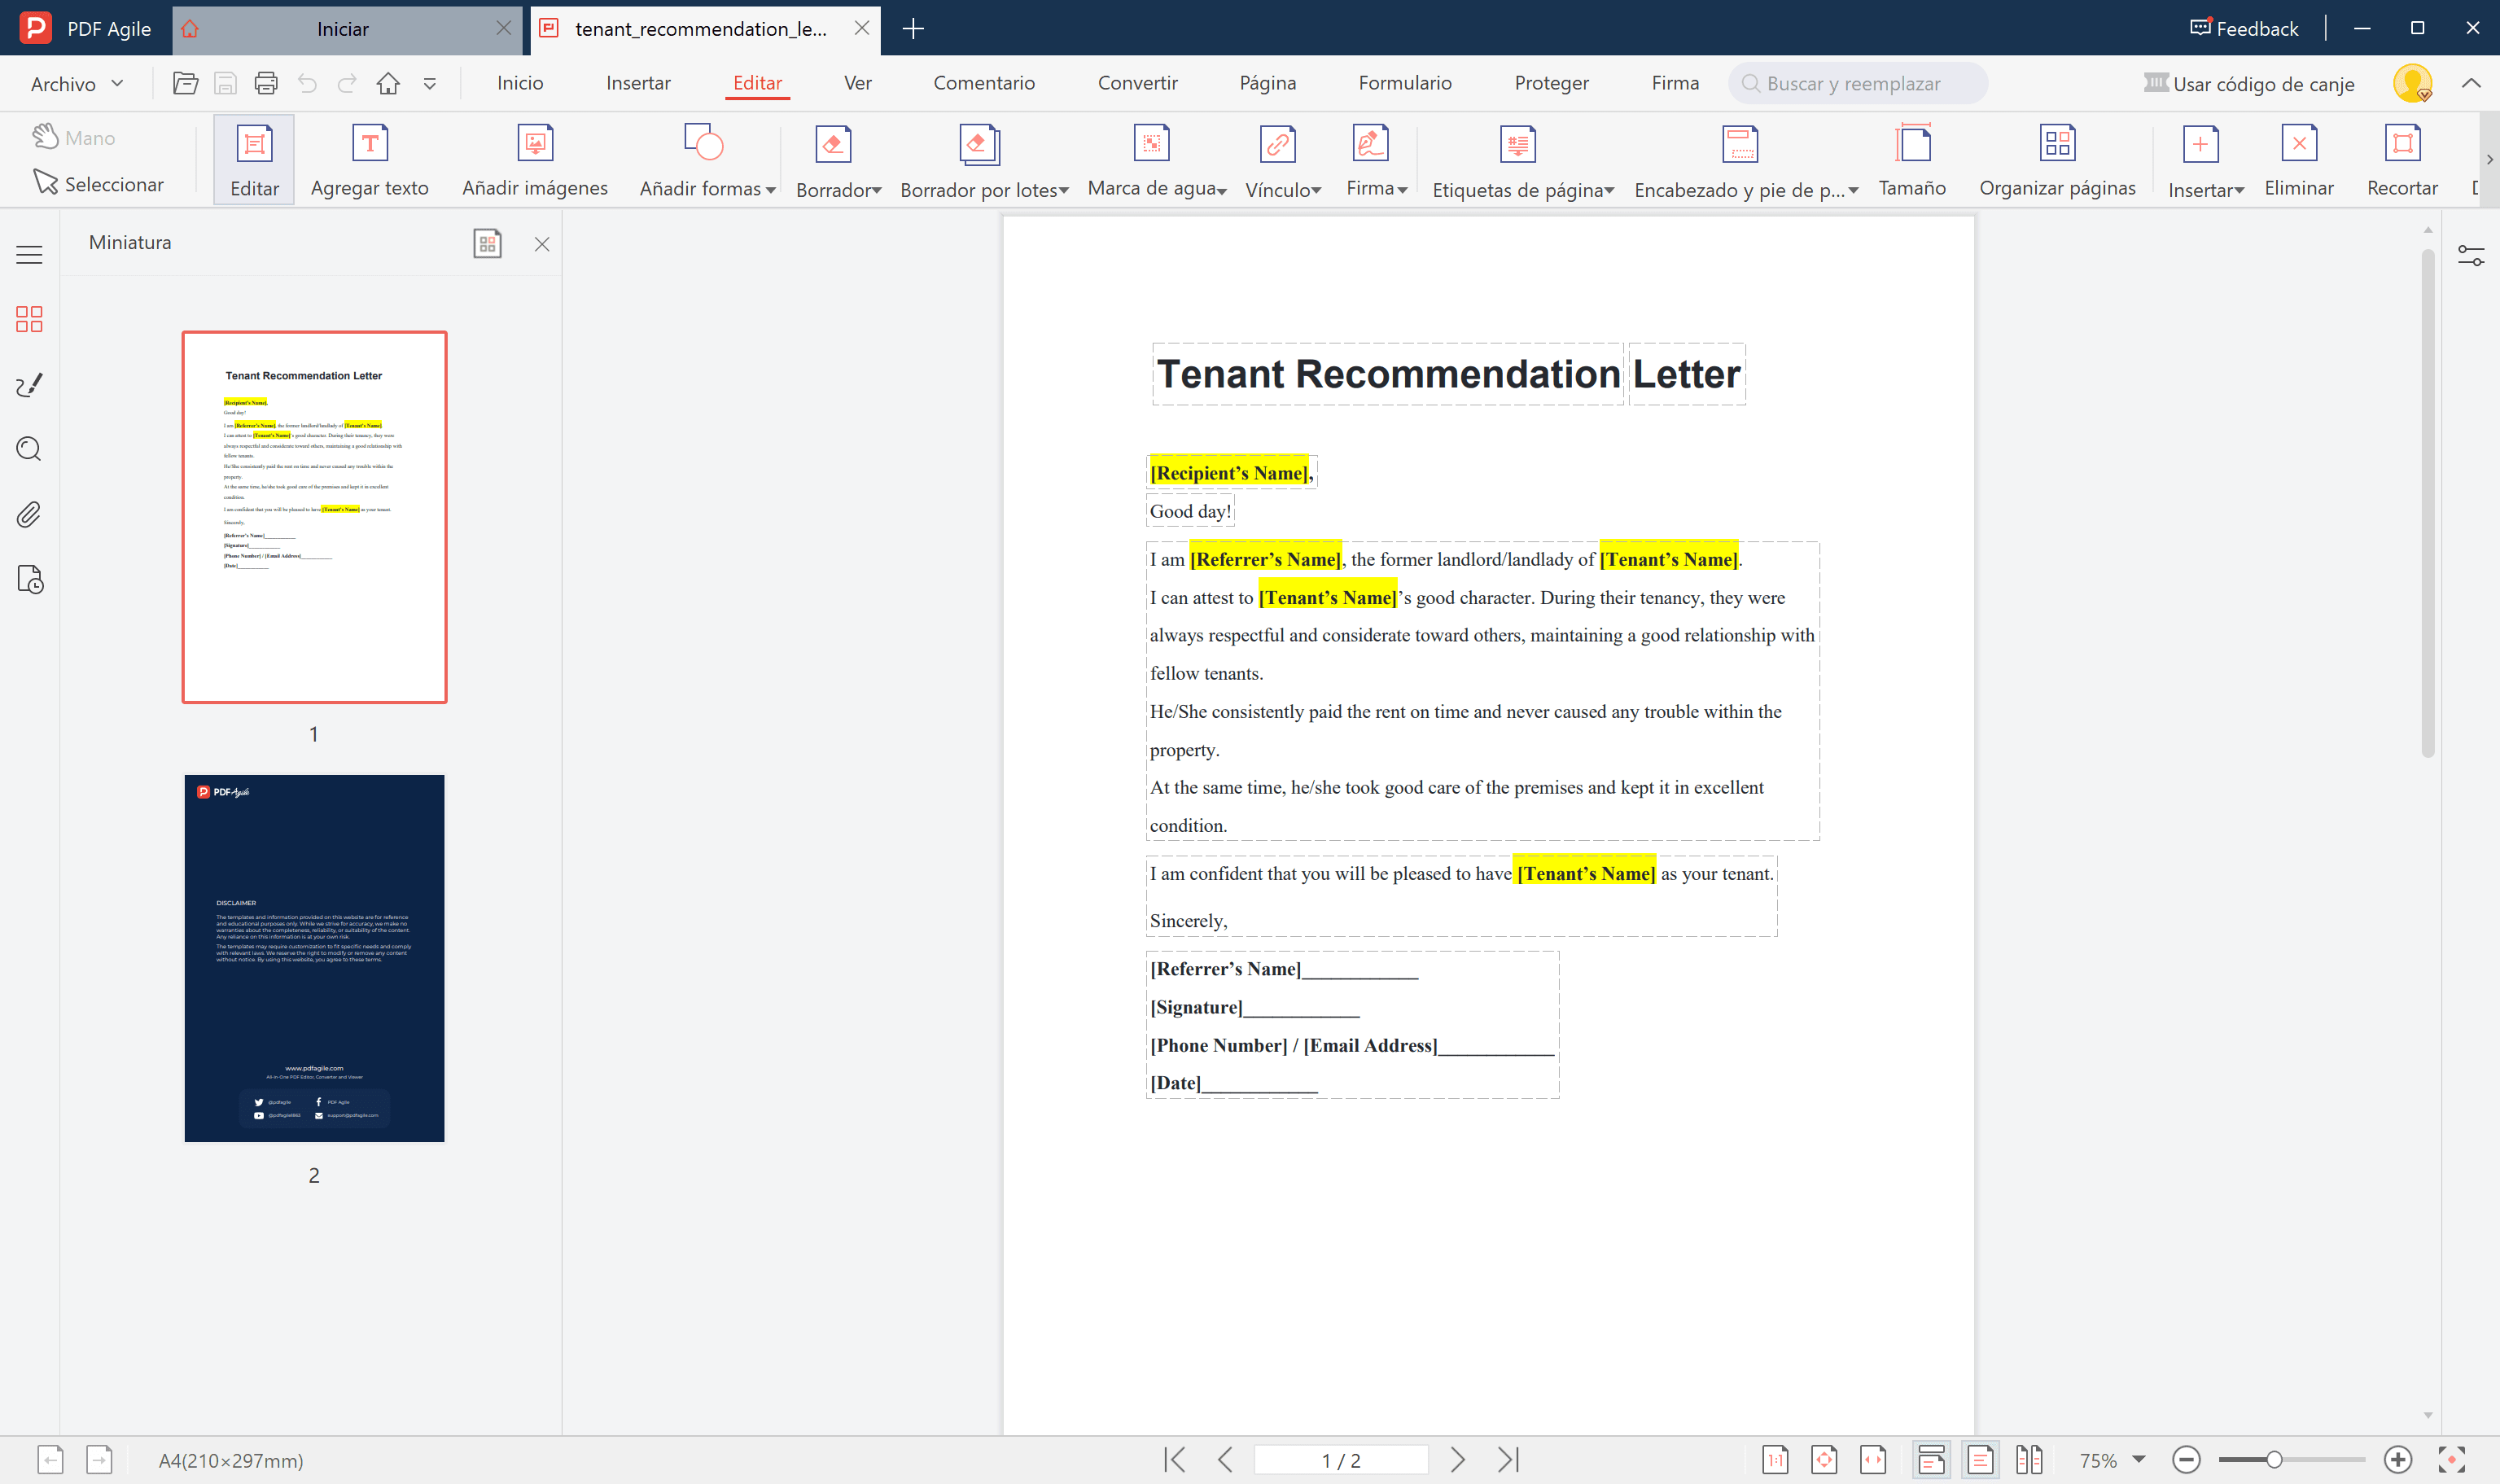Click Usar código de canje

coord(2250,84)
